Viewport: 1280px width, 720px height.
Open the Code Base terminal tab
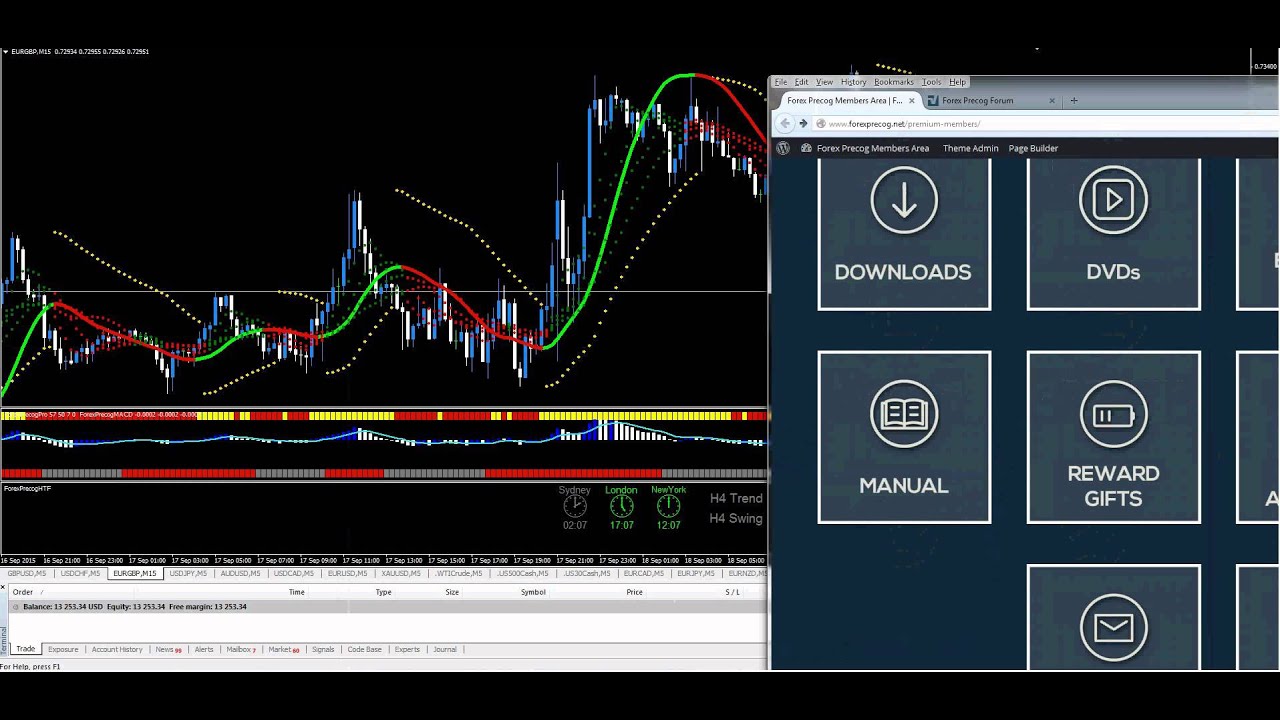[x=364, y=649]
